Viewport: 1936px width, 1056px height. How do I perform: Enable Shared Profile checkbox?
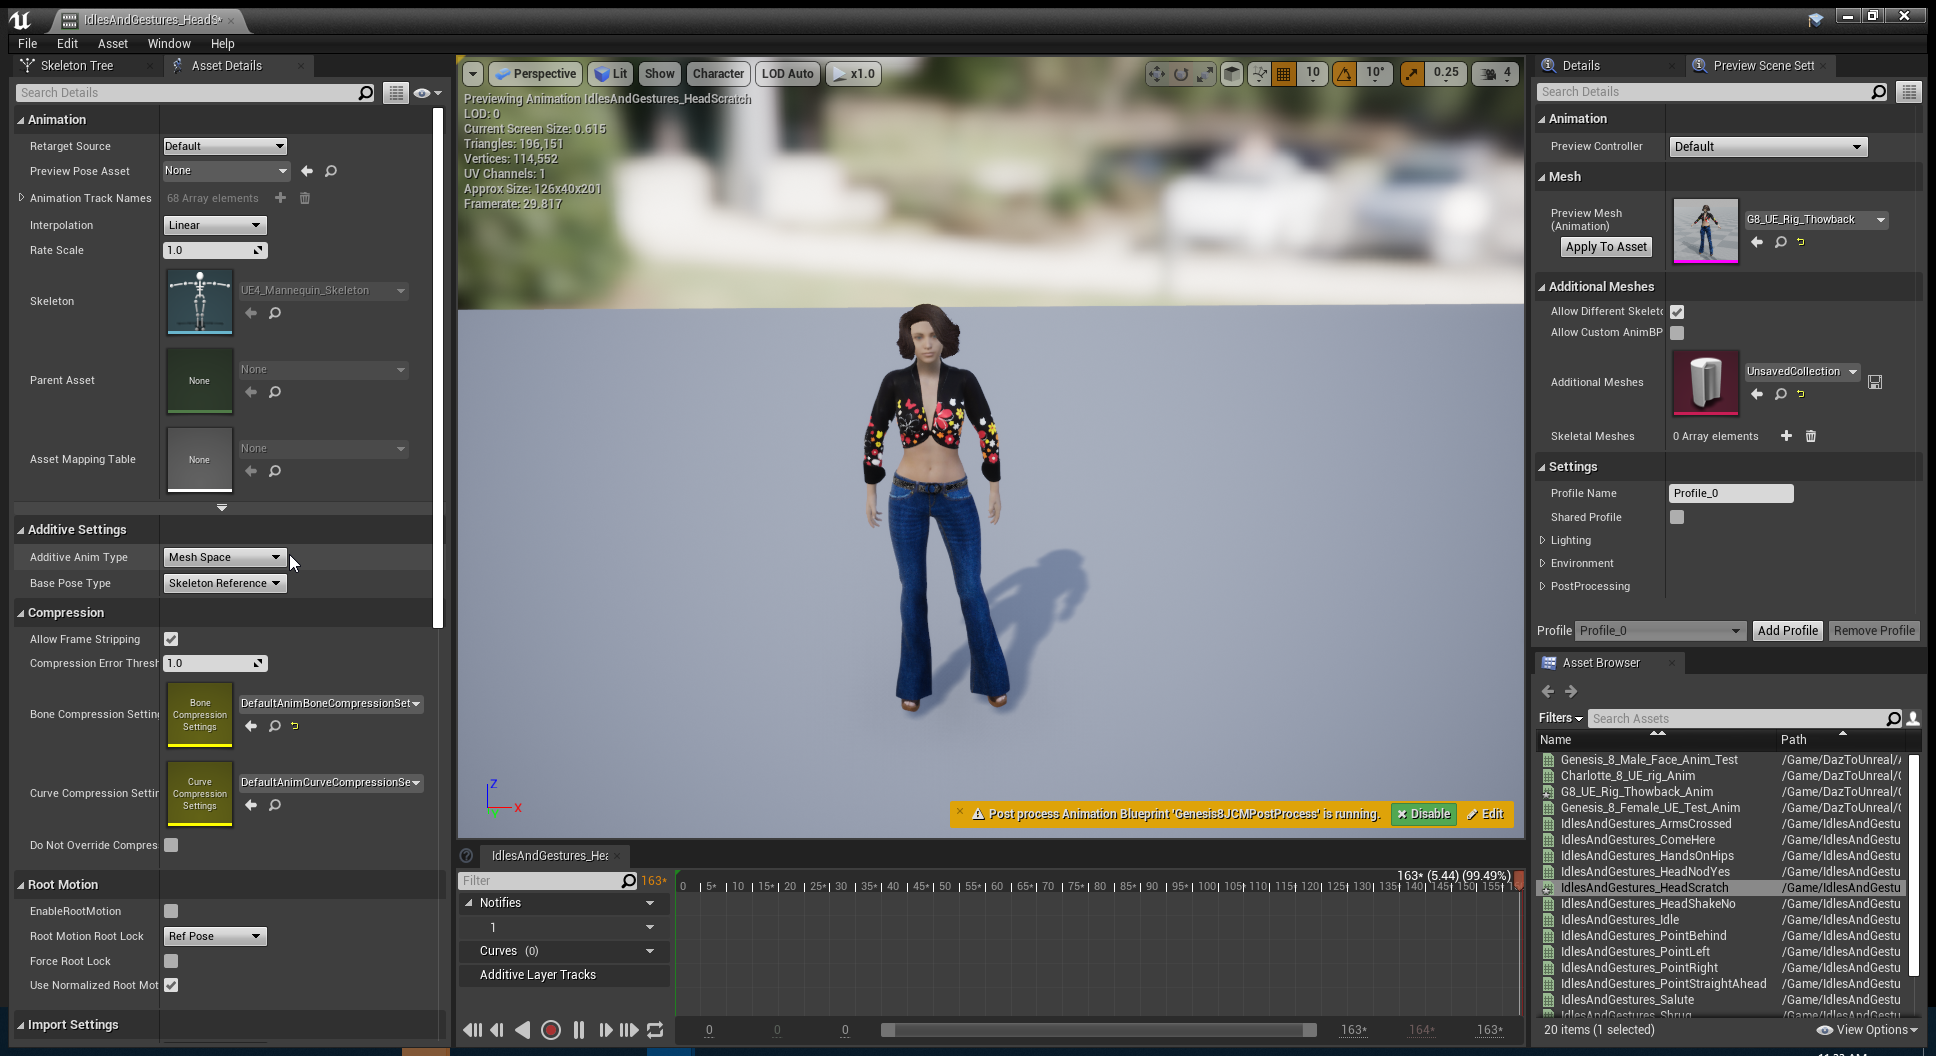[x=1677, y=517]
